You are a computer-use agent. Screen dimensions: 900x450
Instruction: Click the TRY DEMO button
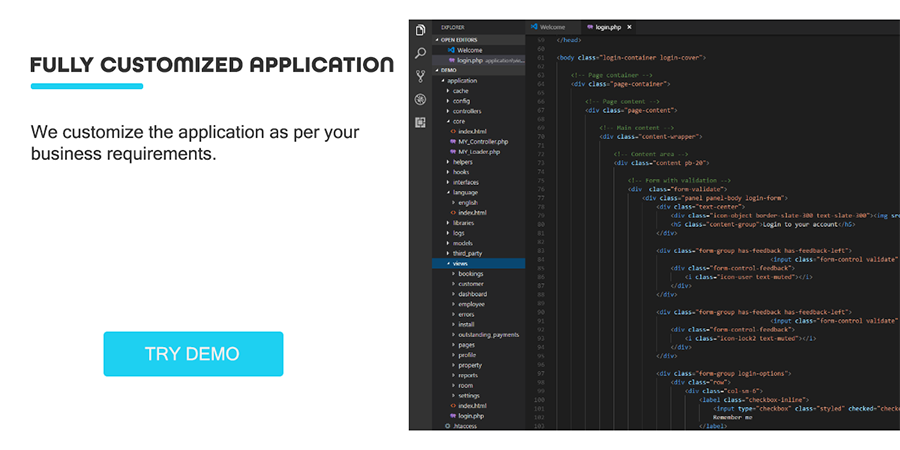tap(193, 354)
